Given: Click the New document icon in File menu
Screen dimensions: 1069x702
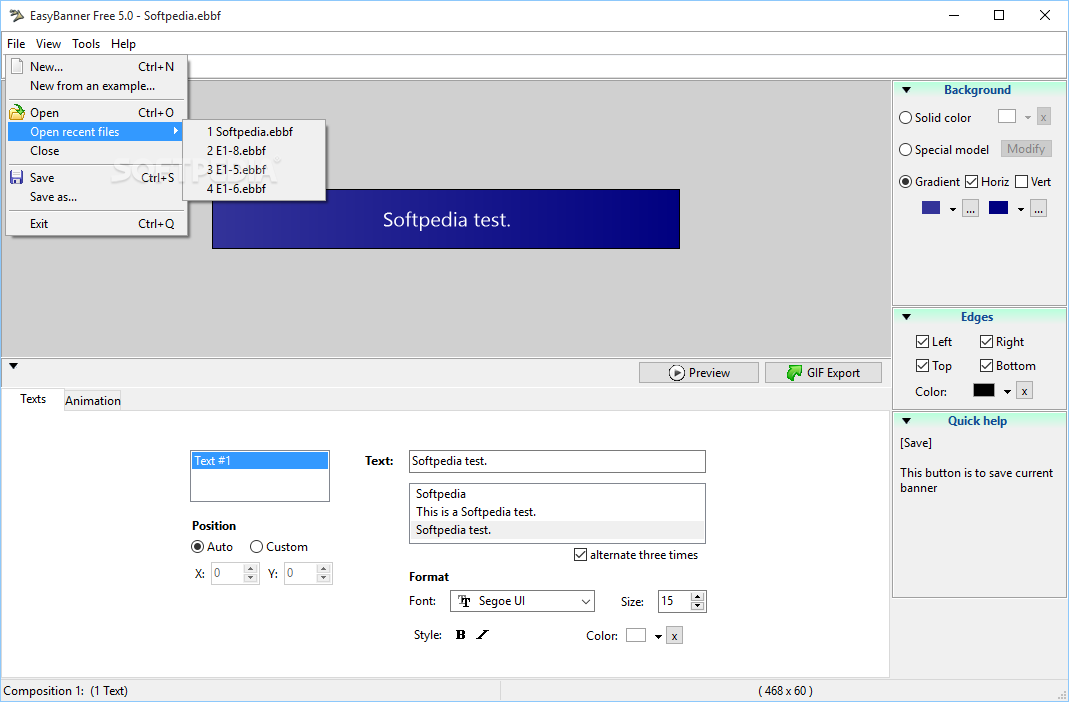Looking at the screenshot, I should (x=17, y=67).
